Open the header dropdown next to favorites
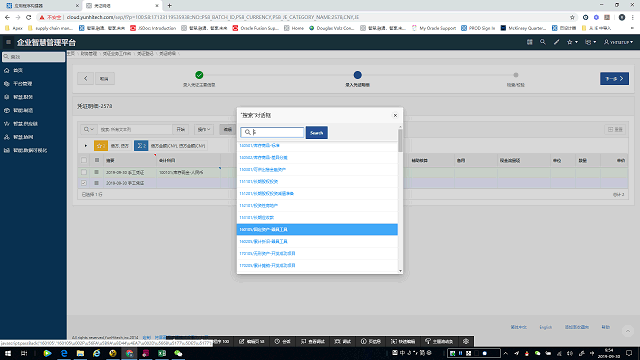 point(591,42)
